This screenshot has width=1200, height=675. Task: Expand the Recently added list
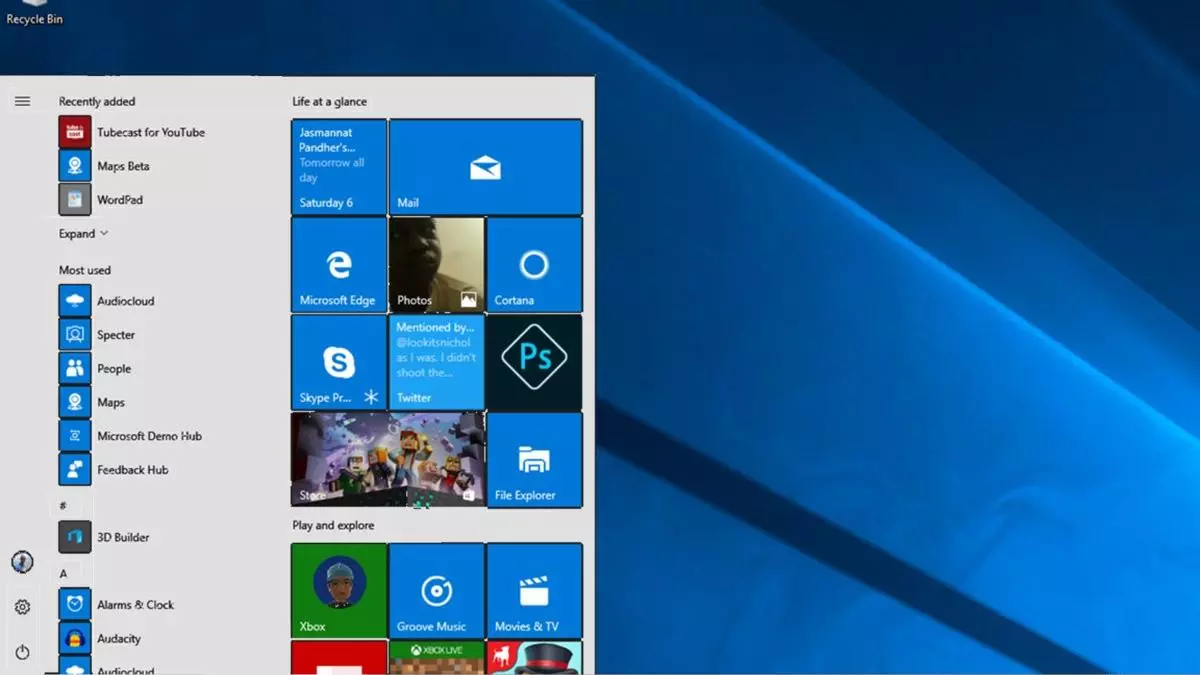coord(83,234)
